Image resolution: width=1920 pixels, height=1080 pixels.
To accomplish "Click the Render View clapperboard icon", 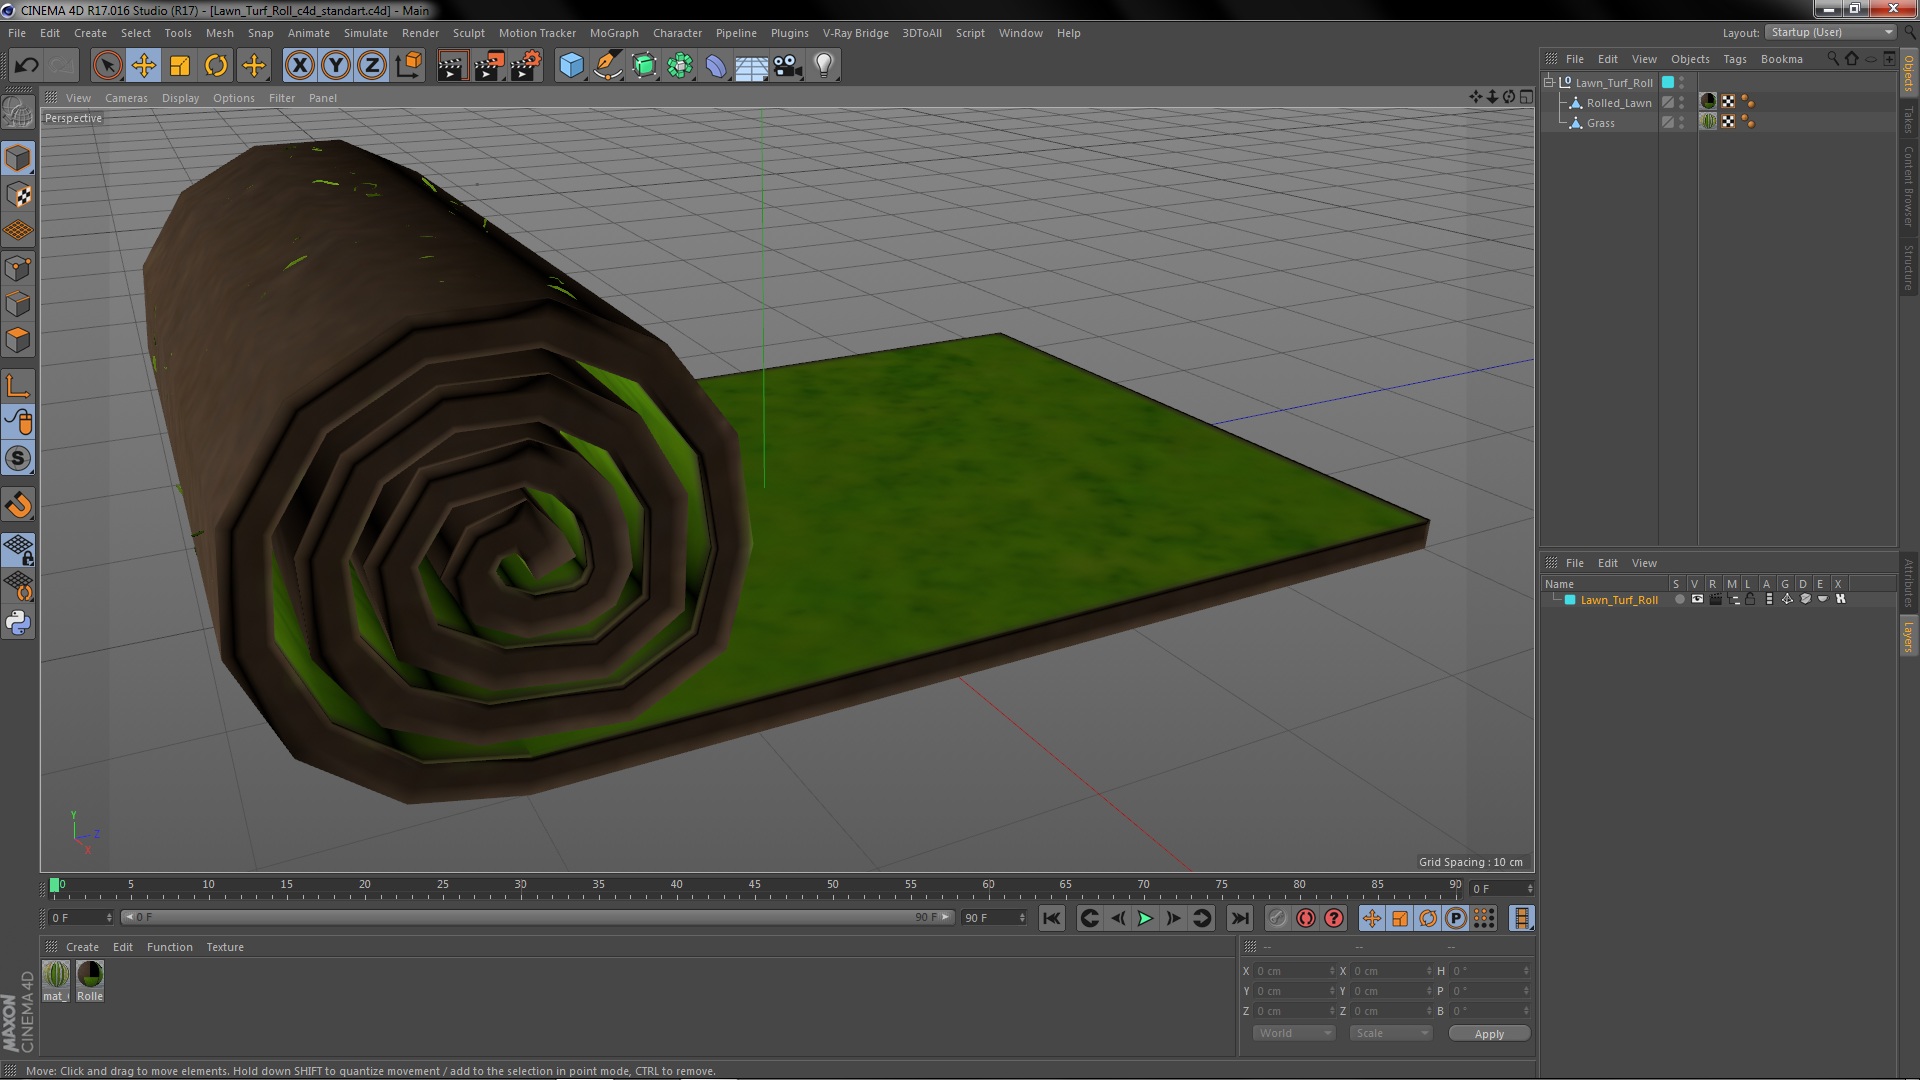I will tap(452, 66).
